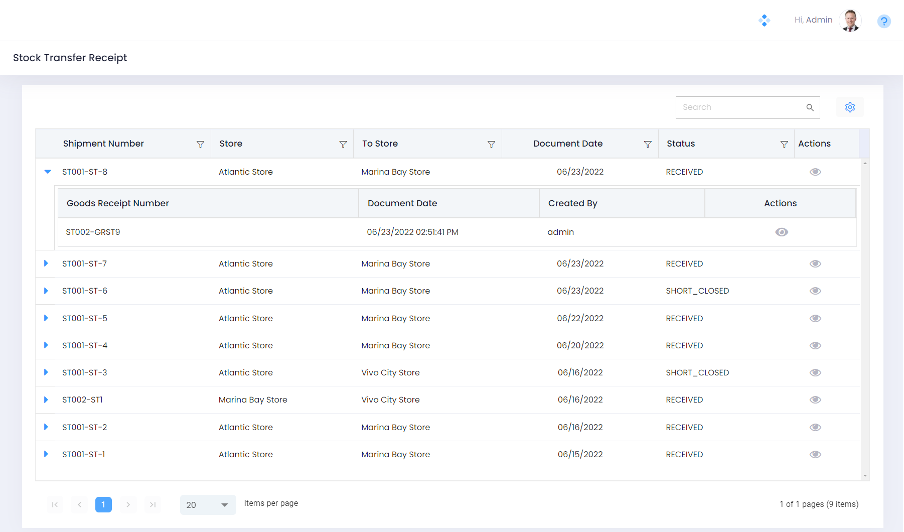Click the admin profile avatar
904x532 pixels.
(850, 21)
